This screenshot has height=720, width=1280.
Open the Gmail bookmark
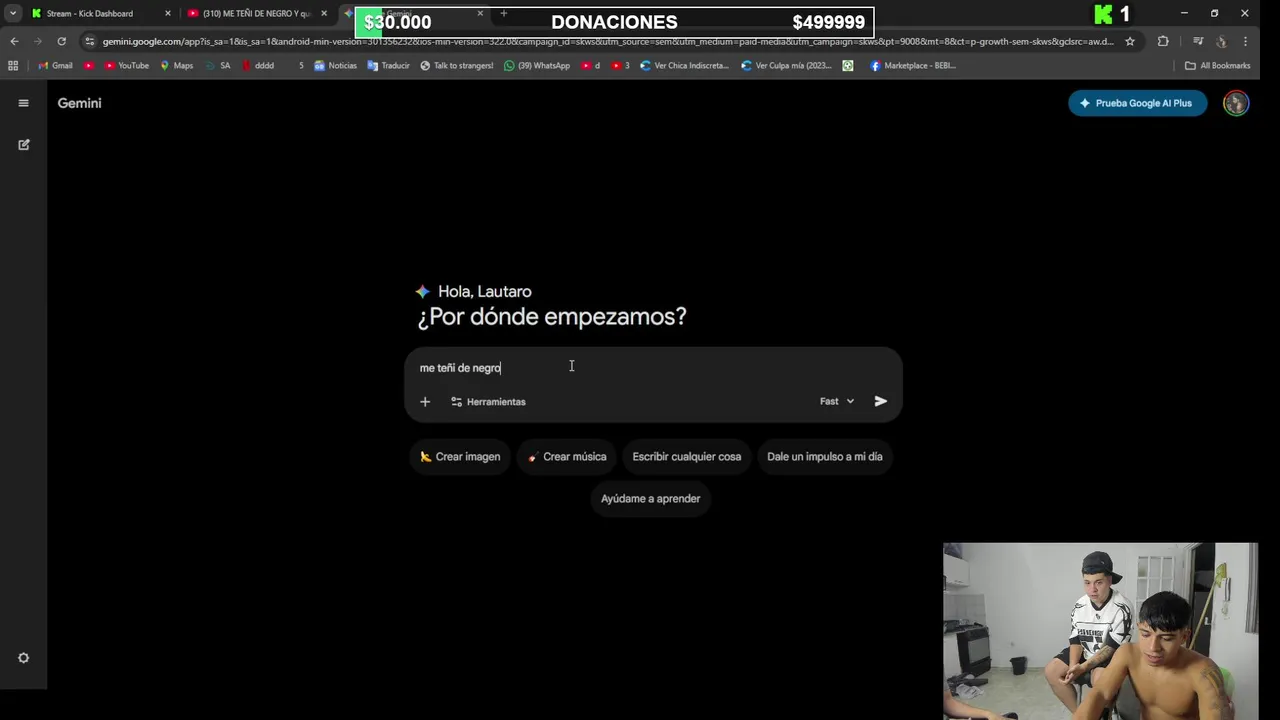pyautogui.click(x=55, y=65)
